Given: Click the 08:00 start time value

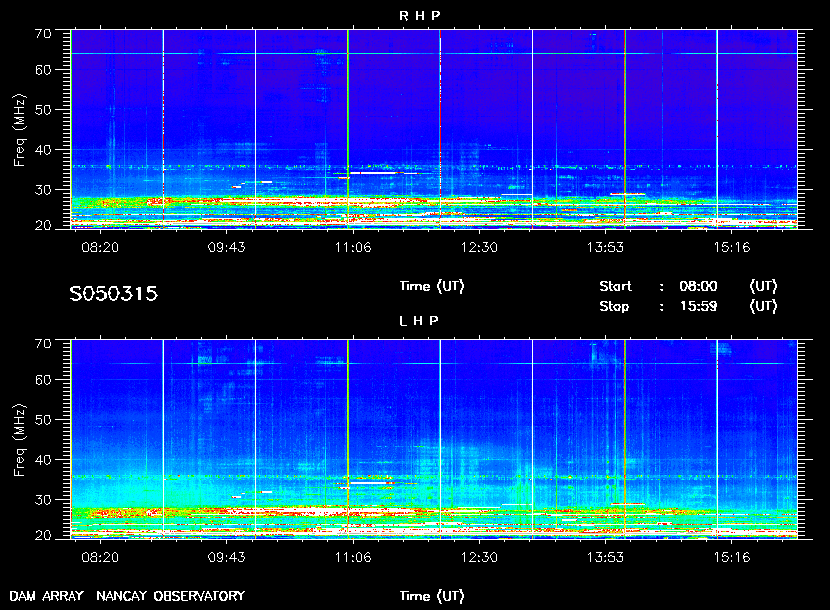Looking at the screenshot, I should pos(698,286).
